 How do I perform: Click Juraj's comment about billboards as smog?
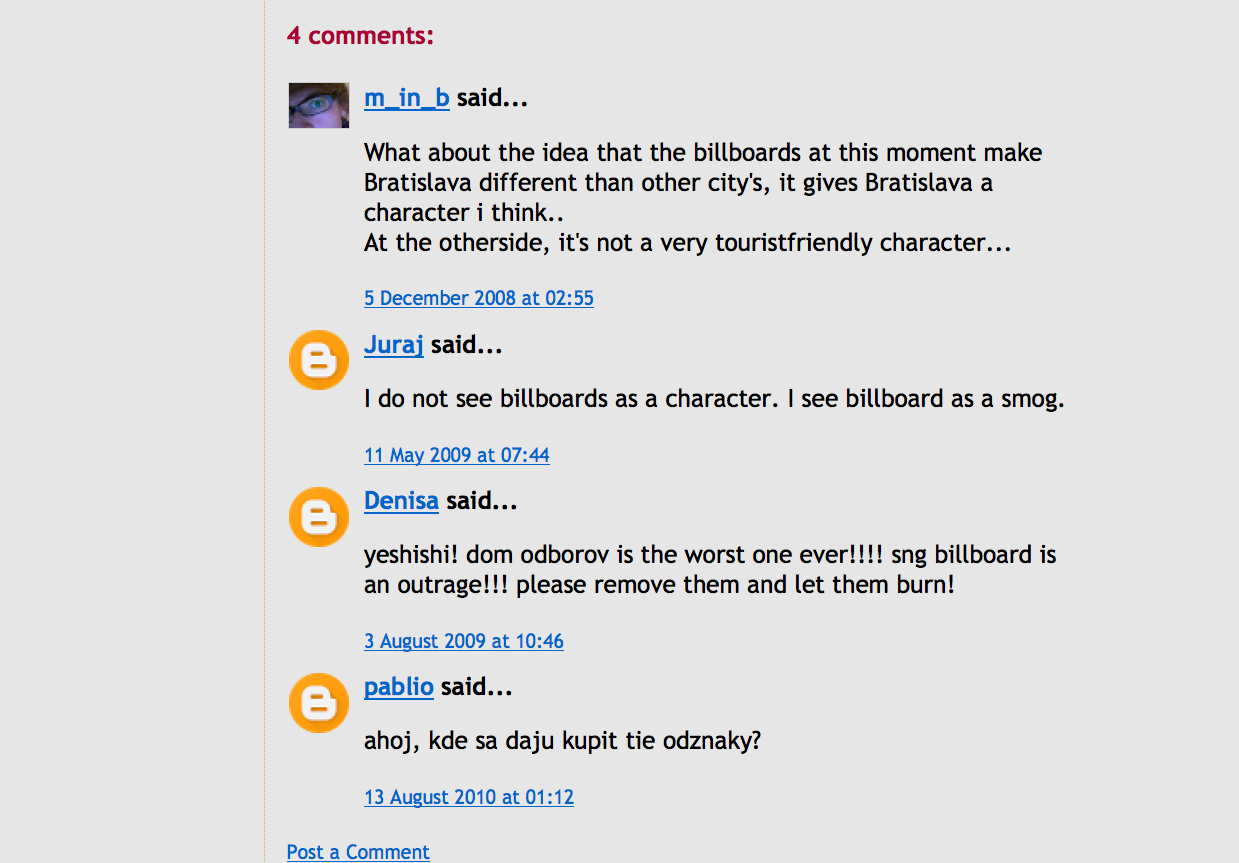pyautogui.click(x=713, y=399)
